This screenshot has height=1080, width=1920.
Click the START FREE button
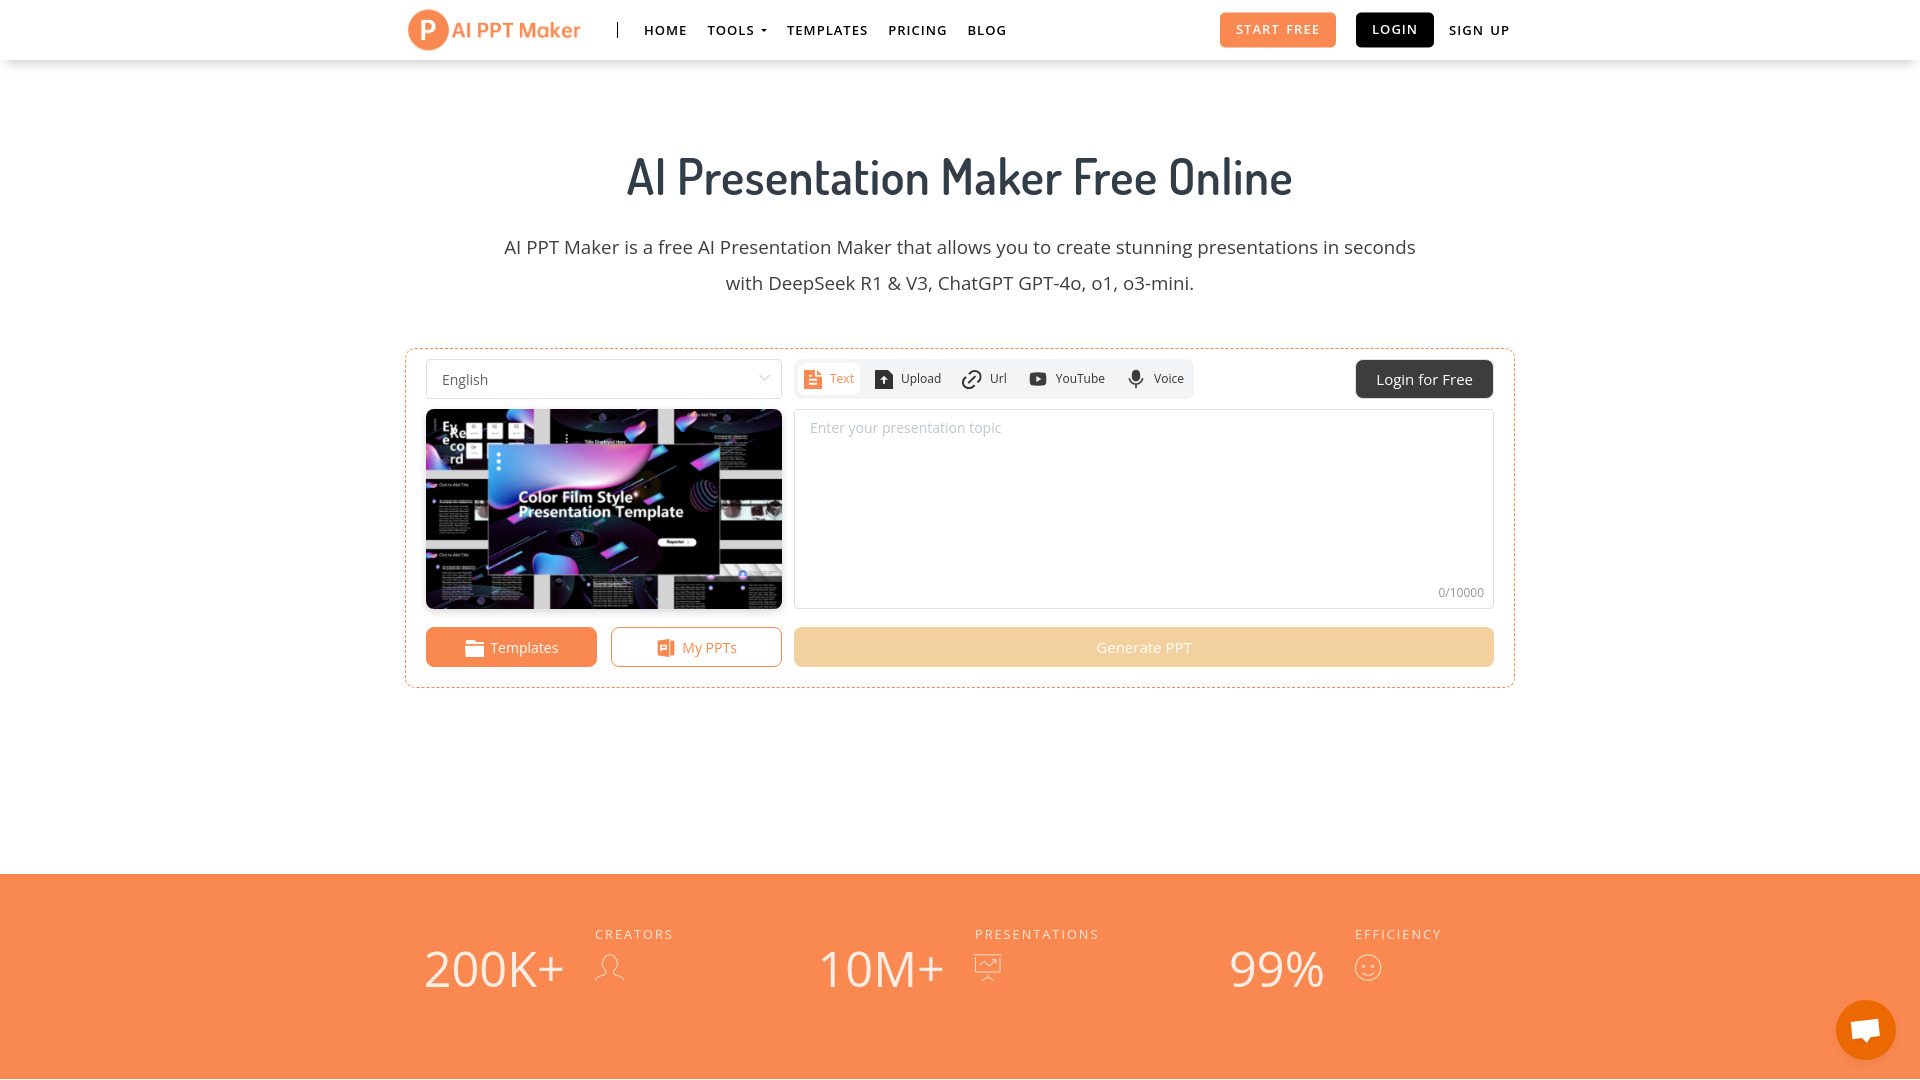coord(1278,29)
